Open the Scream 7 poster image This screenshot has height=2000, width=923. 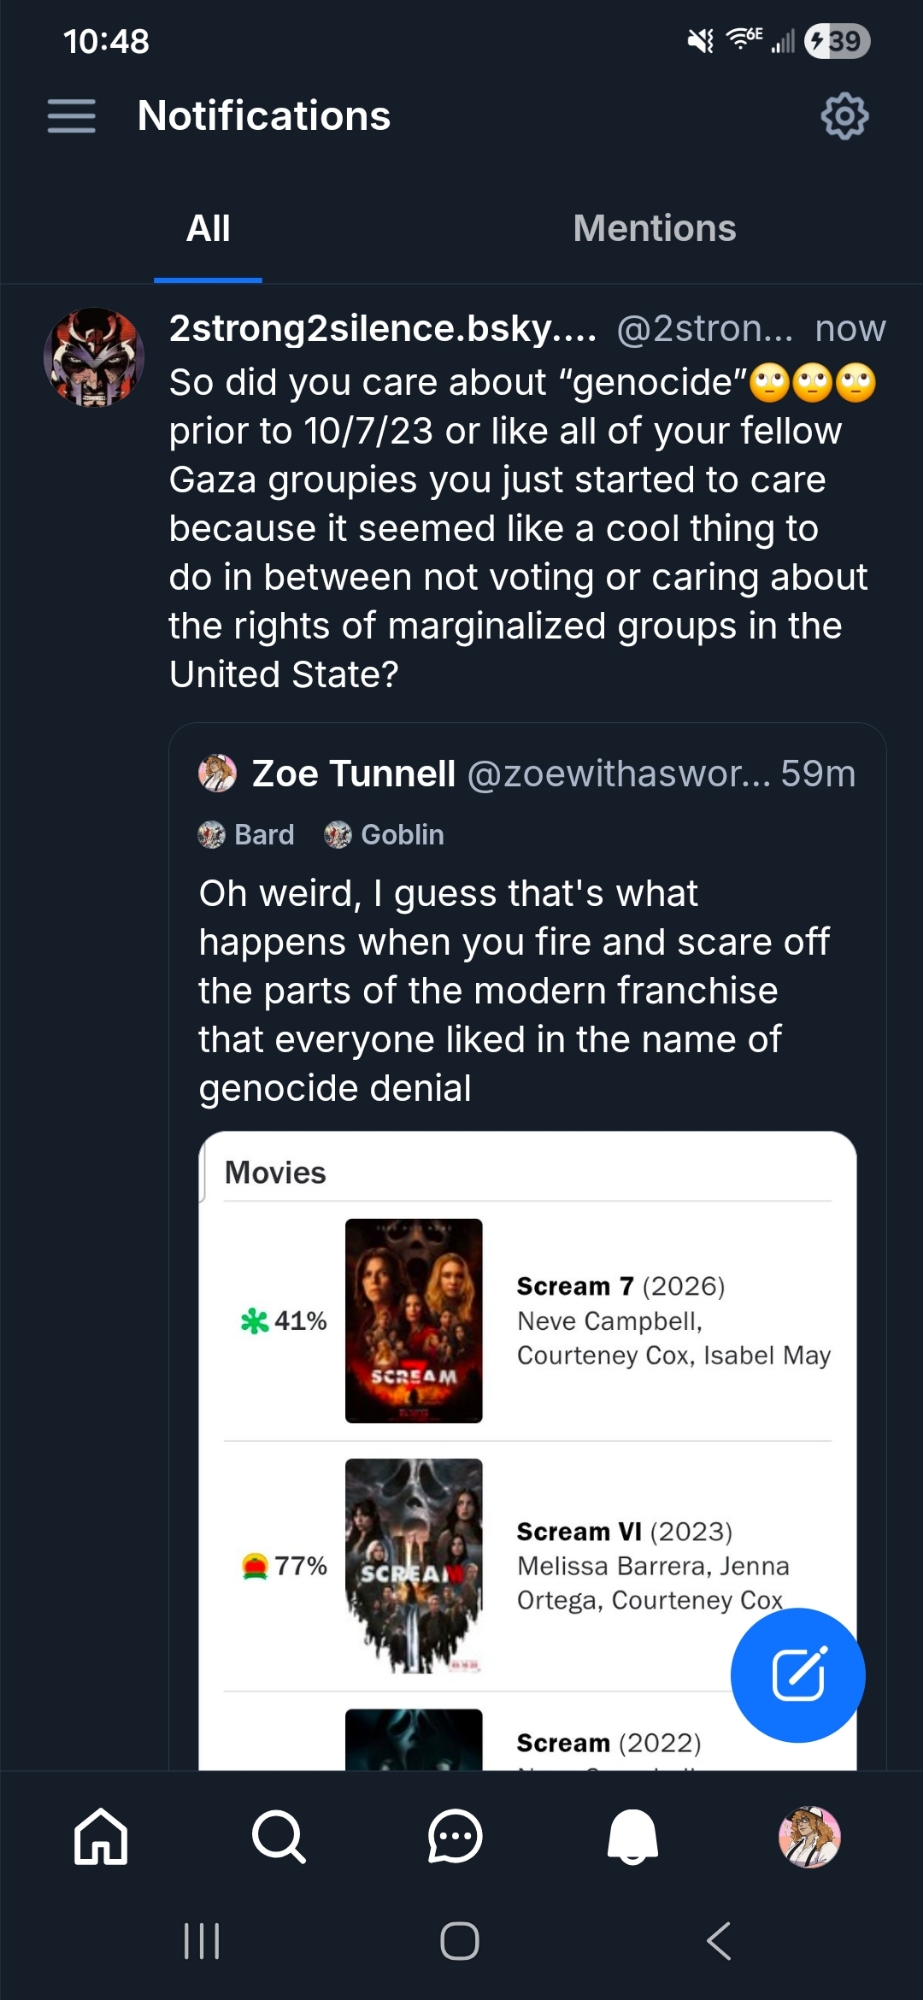pos(413,1320)
